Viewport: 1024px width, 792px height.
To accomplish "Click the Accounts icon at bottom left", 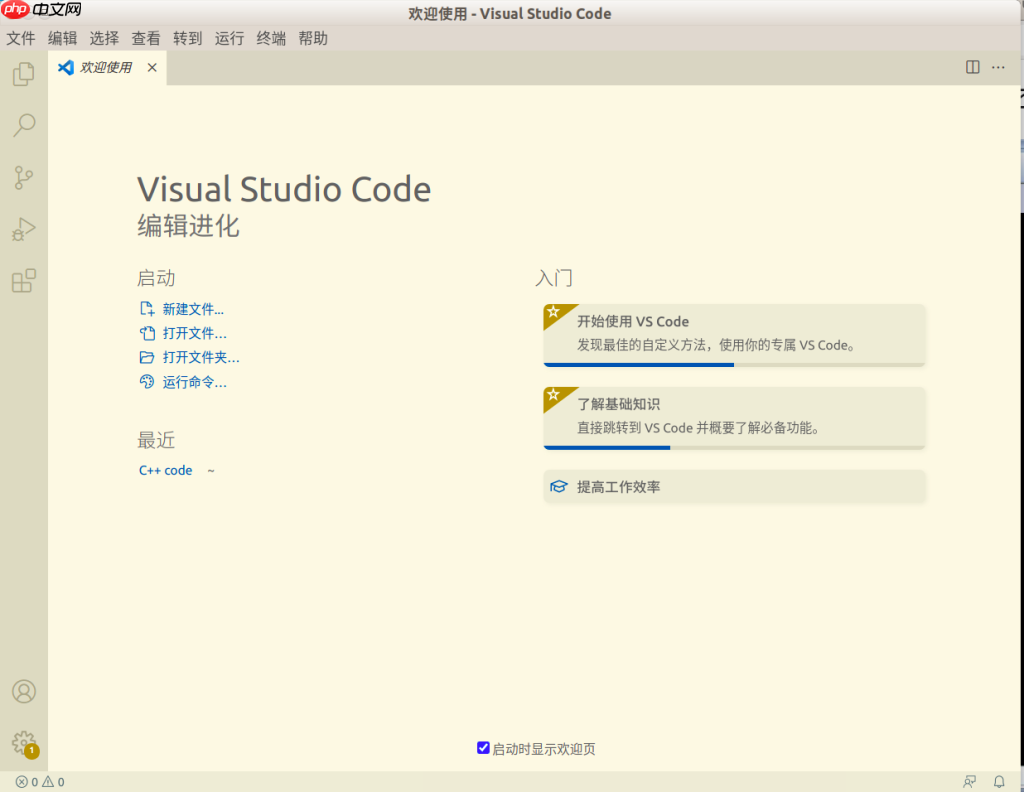I will 23,691.
